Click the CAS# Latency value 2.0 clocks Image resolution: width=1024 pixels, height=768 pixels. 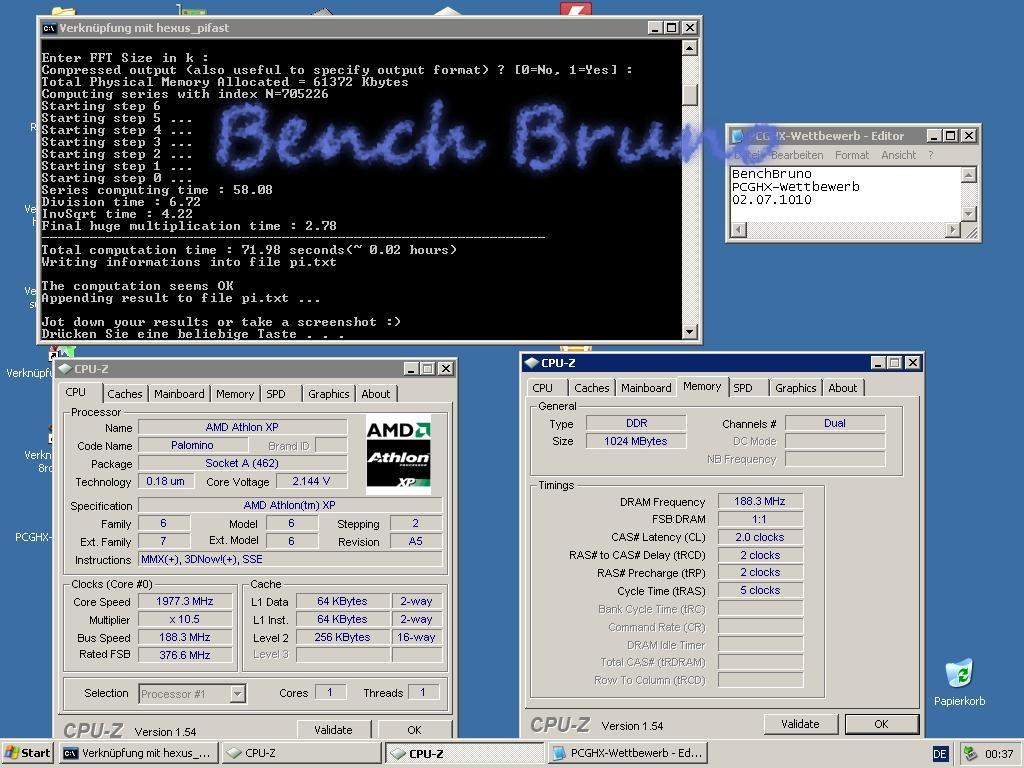[x=760, y=537]
